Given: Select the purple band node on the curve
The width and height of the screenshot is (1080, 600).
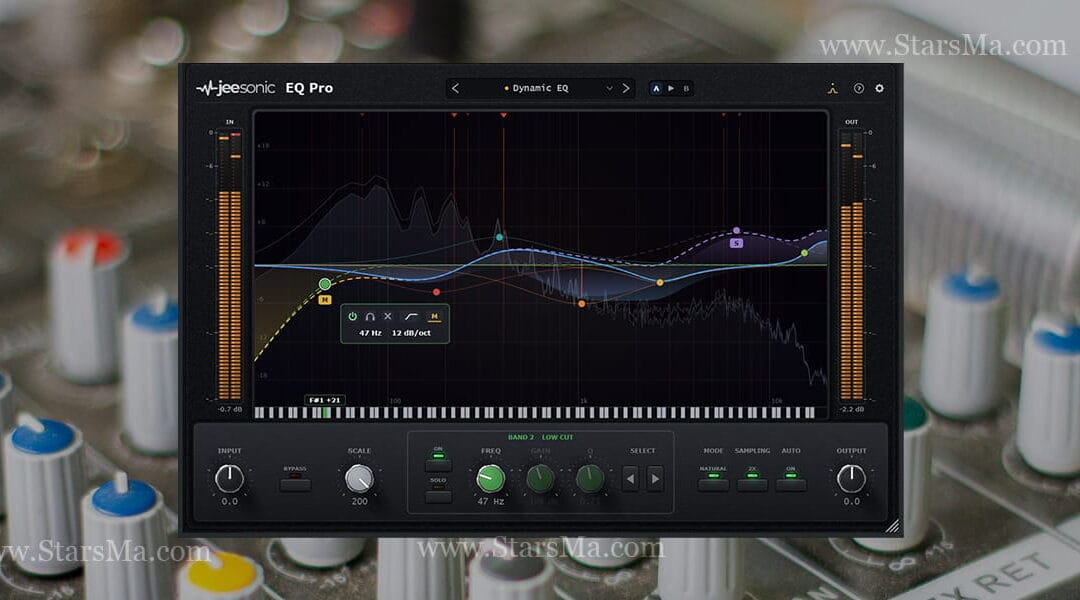Looking at the screenshot, I should 736,230.
